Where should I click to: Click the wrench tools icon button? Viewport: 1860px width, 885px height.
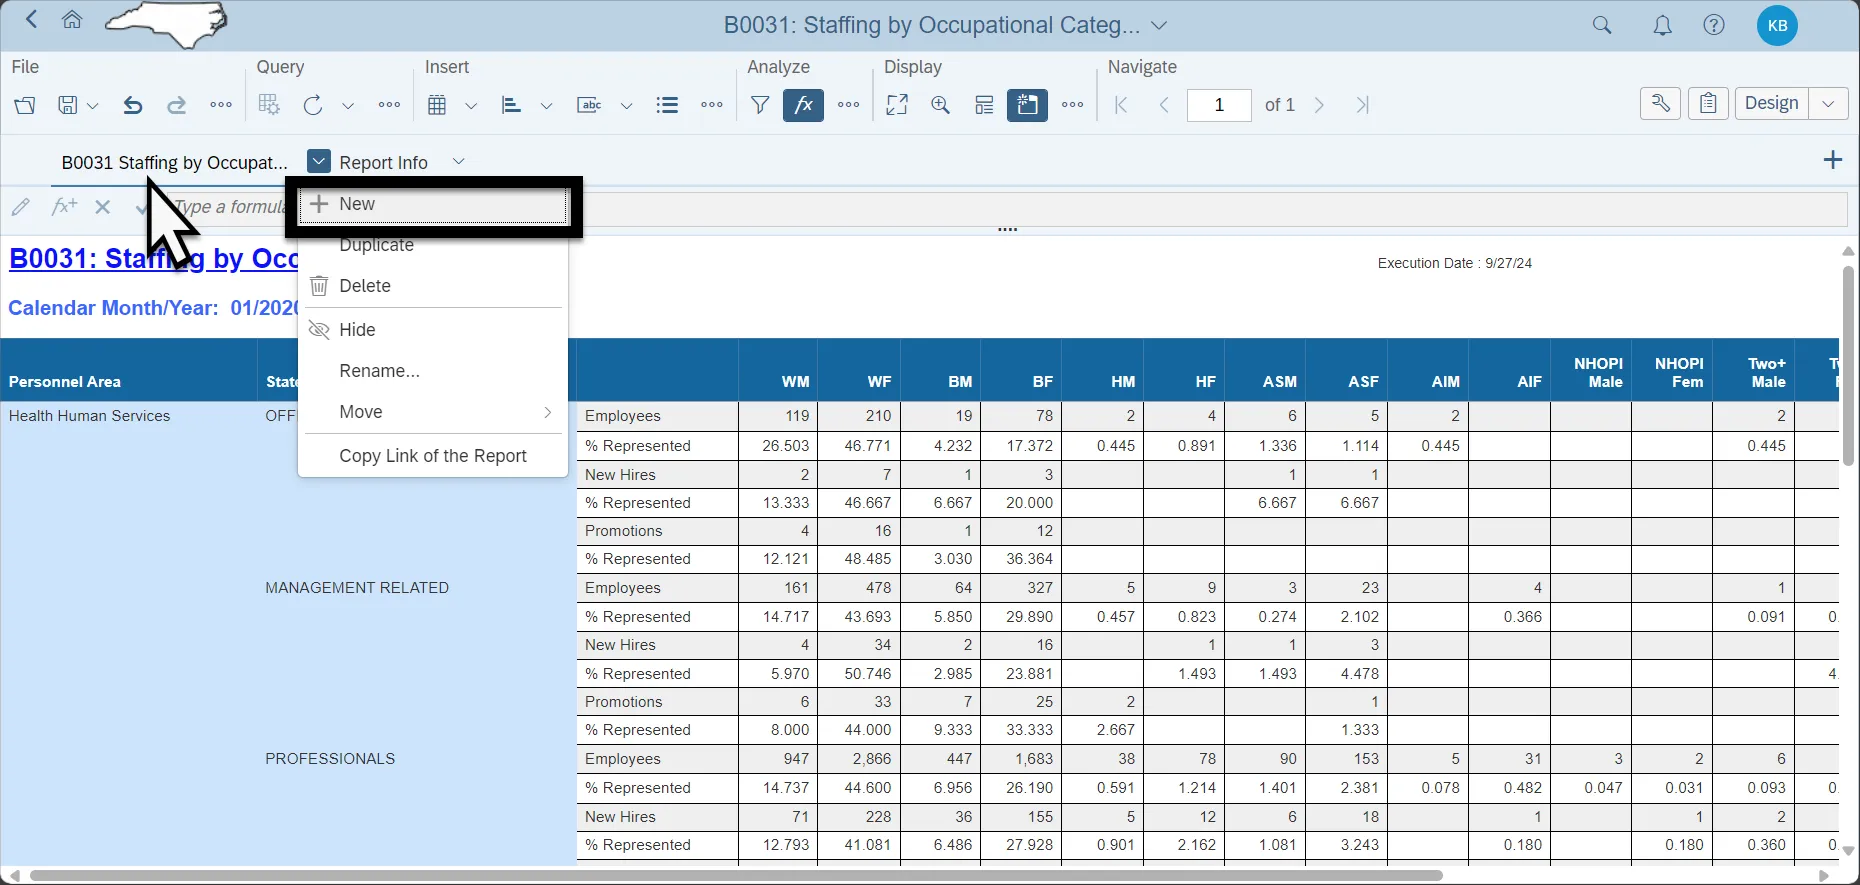1660,104
